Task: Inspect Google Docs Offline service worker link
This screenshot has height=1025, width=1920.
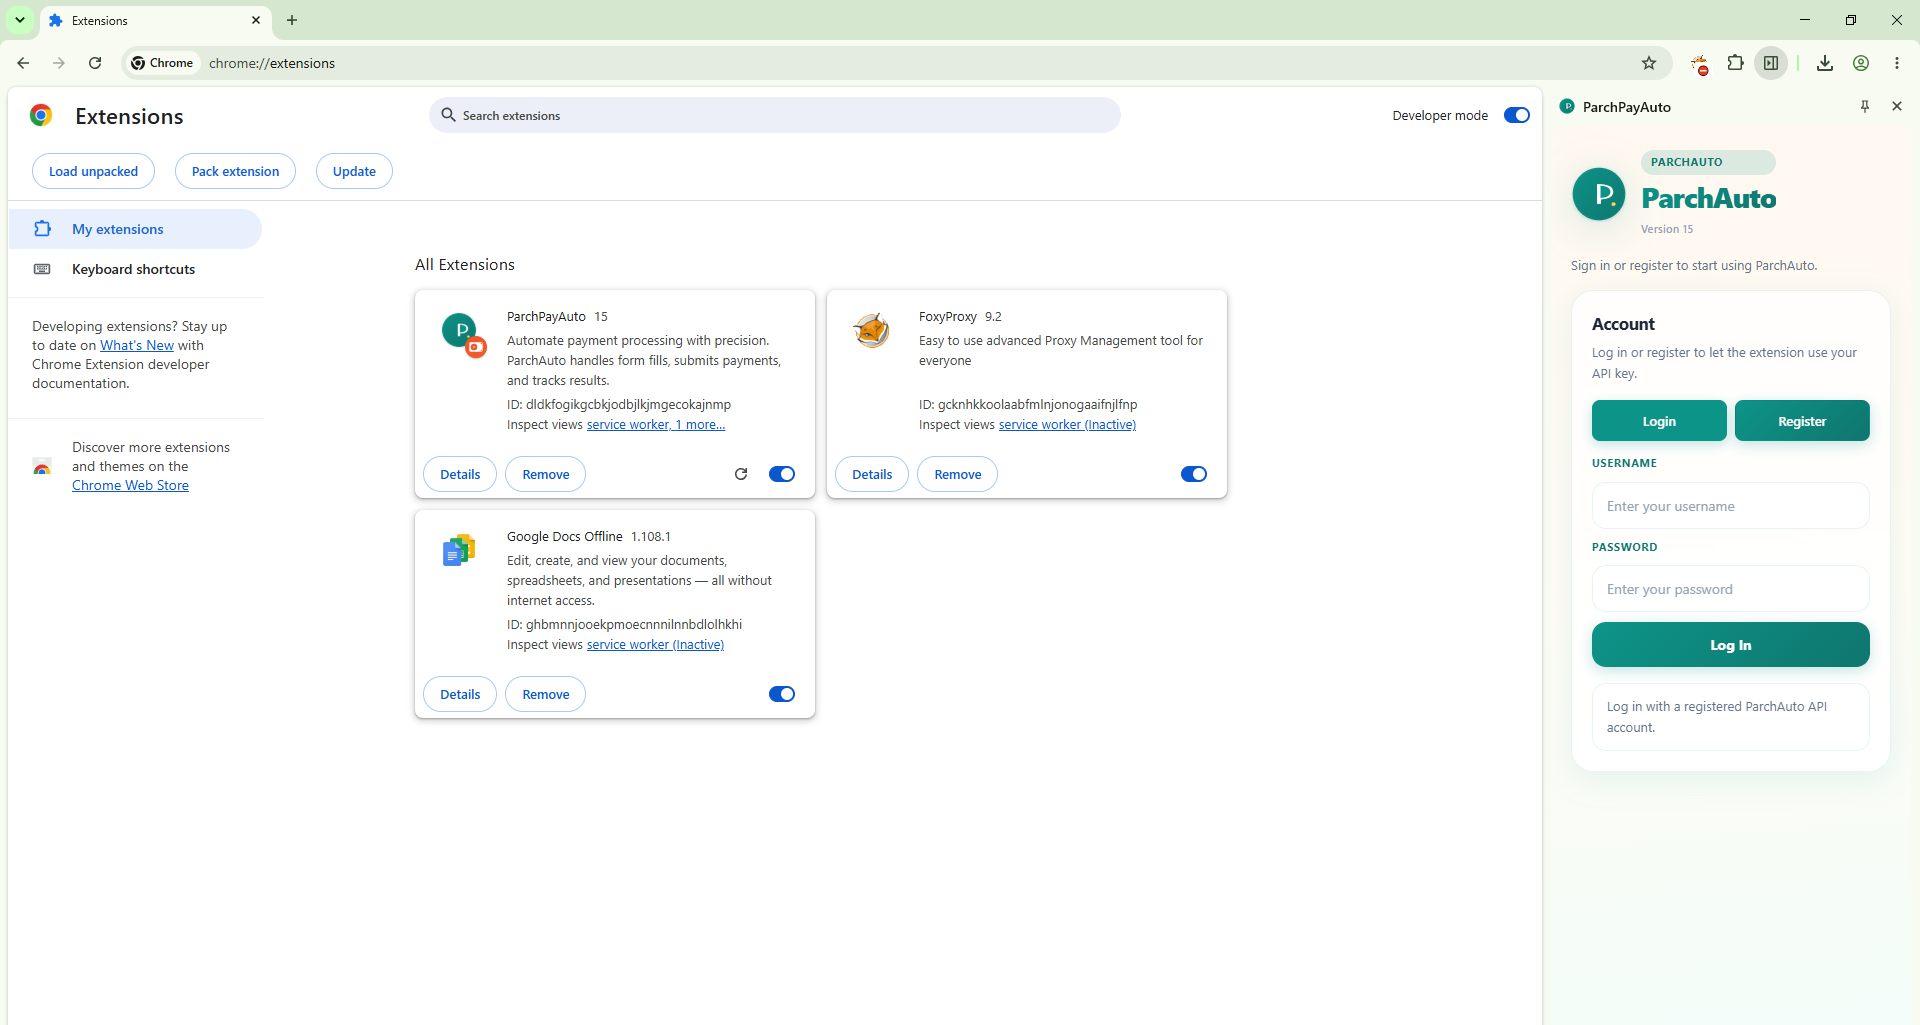Action: click(655, 645)
